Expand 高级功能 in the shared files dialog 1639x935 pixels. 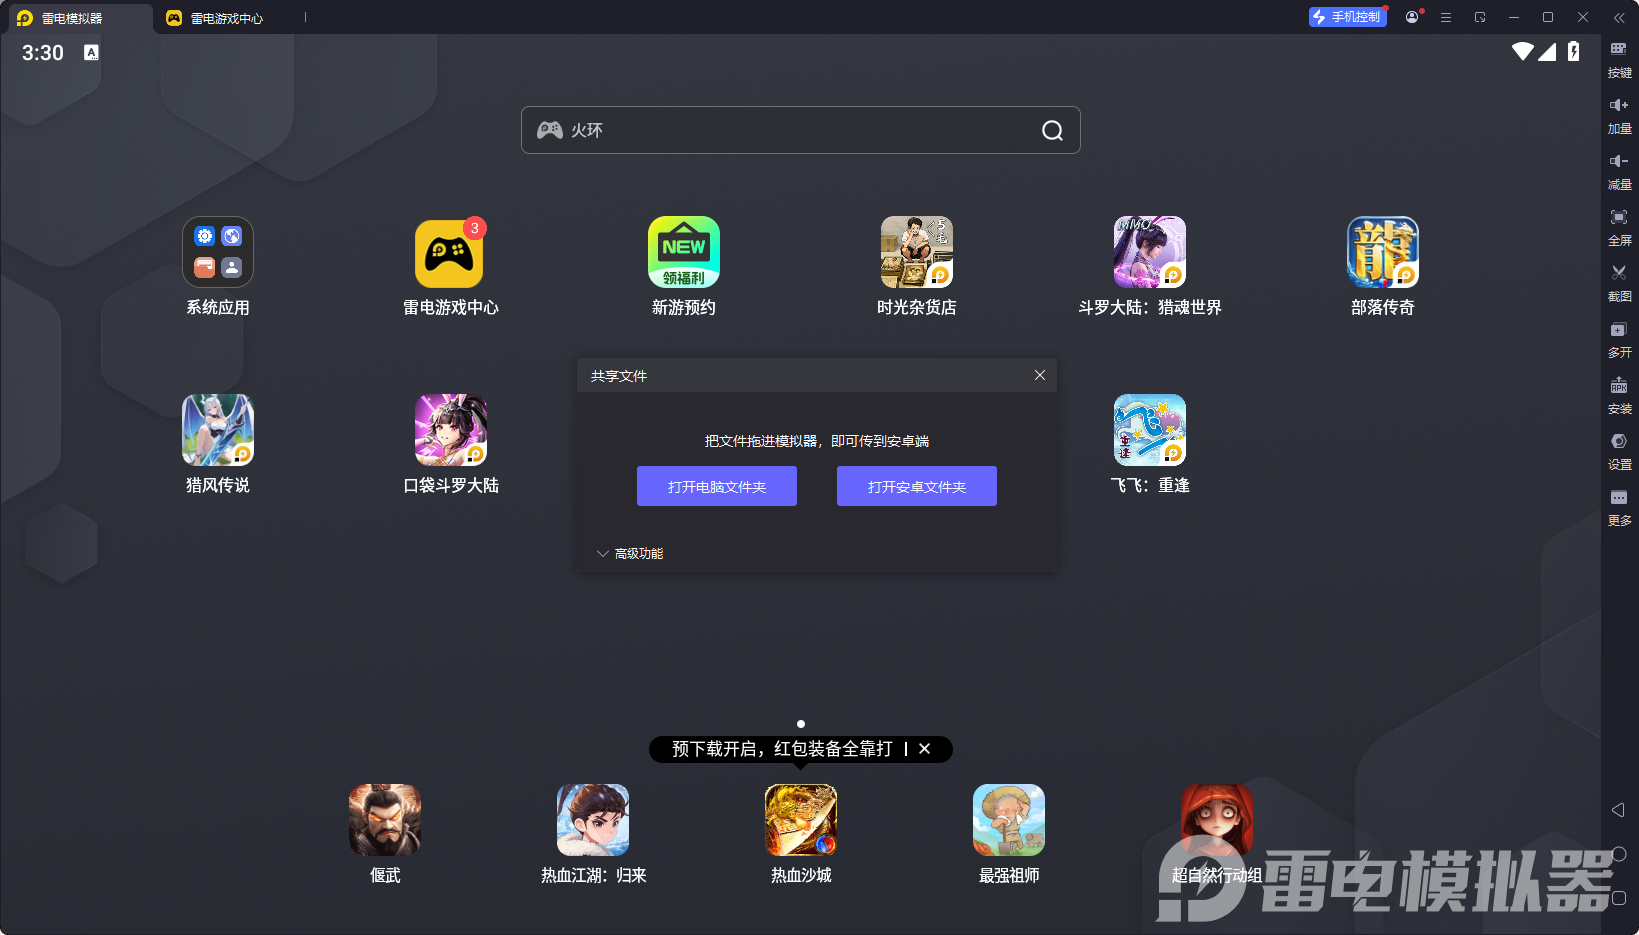coord(630,553)
